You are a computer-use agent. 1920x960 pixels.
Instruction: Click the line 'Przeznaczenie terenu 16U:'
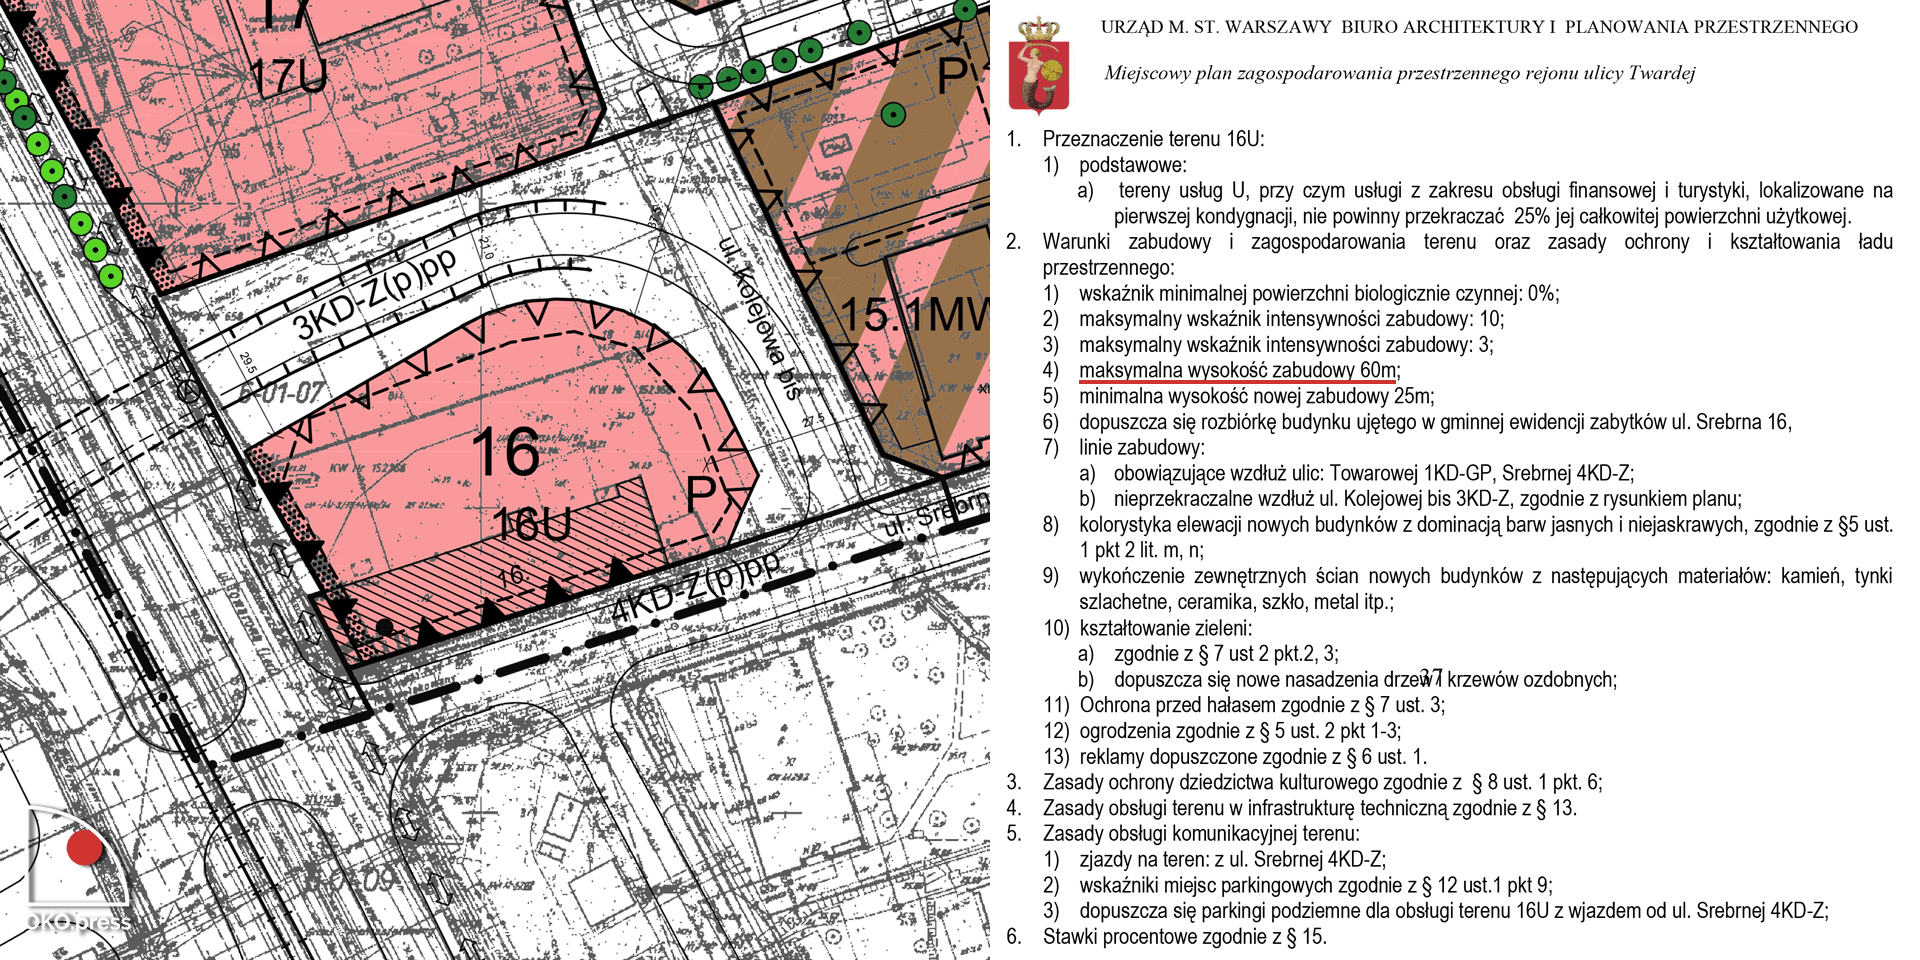[1153, 139]
